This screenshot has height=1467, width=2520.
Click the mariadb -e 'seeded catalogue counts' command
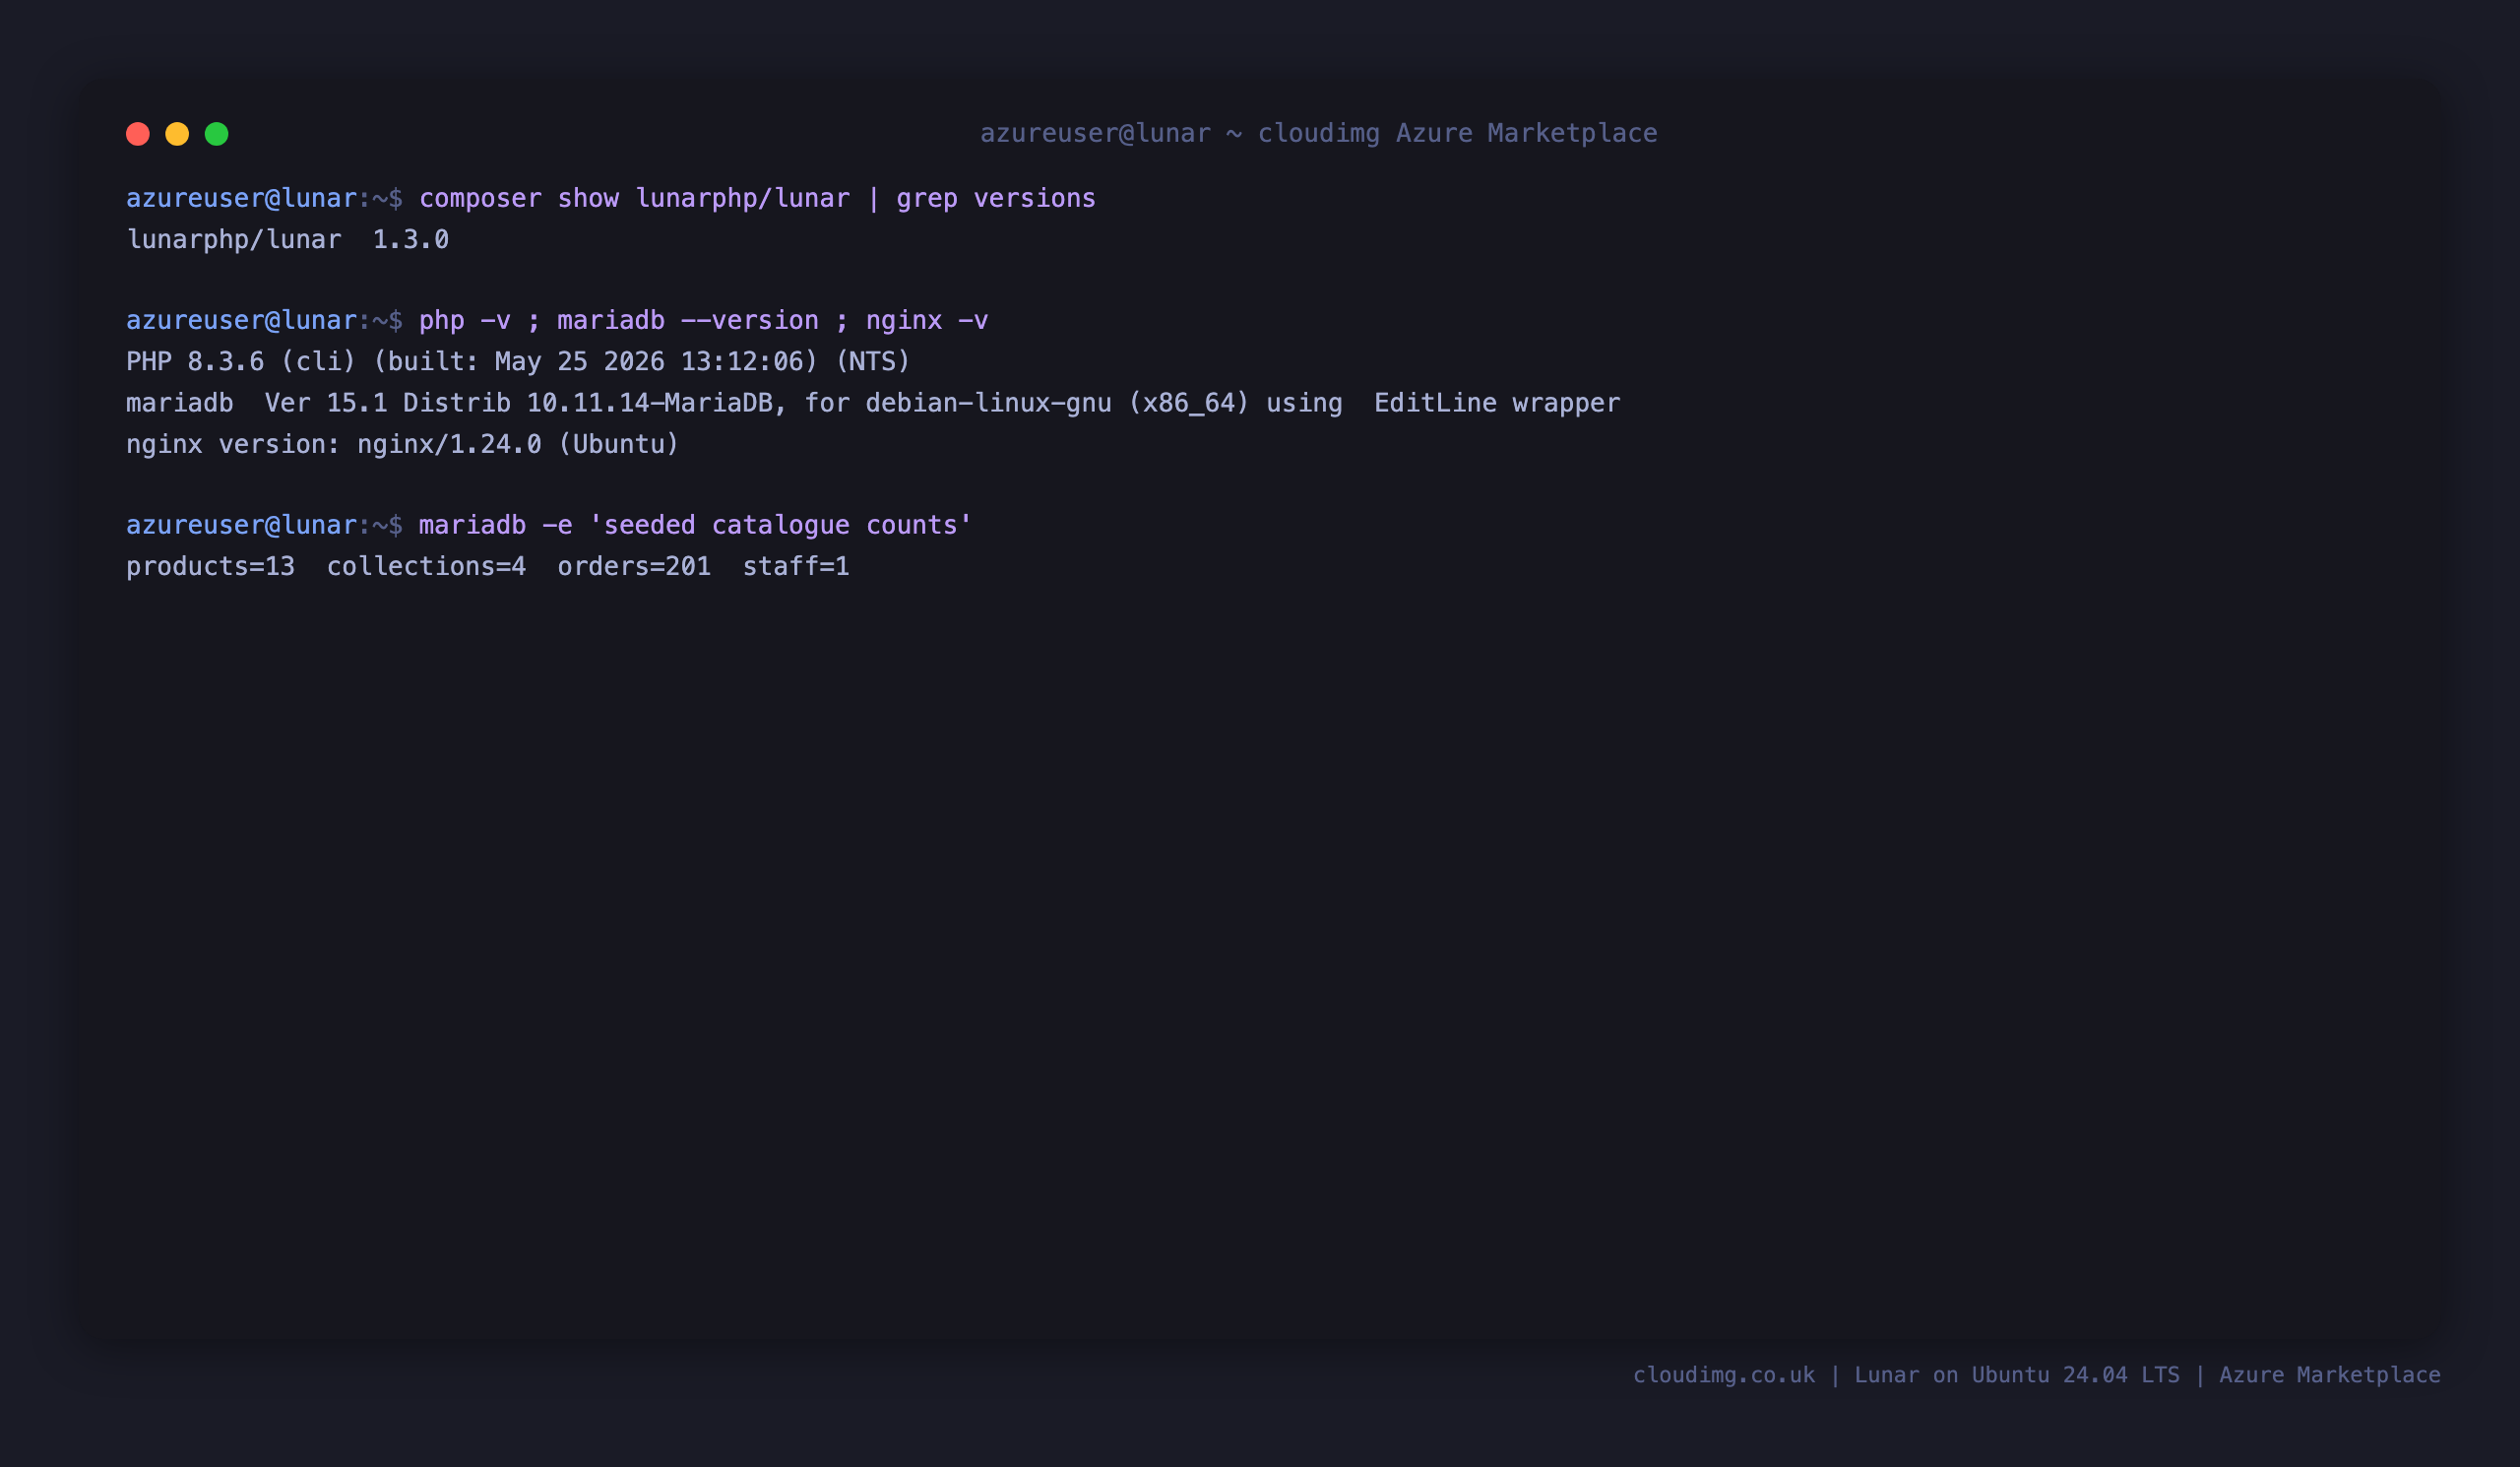[695, 525]
